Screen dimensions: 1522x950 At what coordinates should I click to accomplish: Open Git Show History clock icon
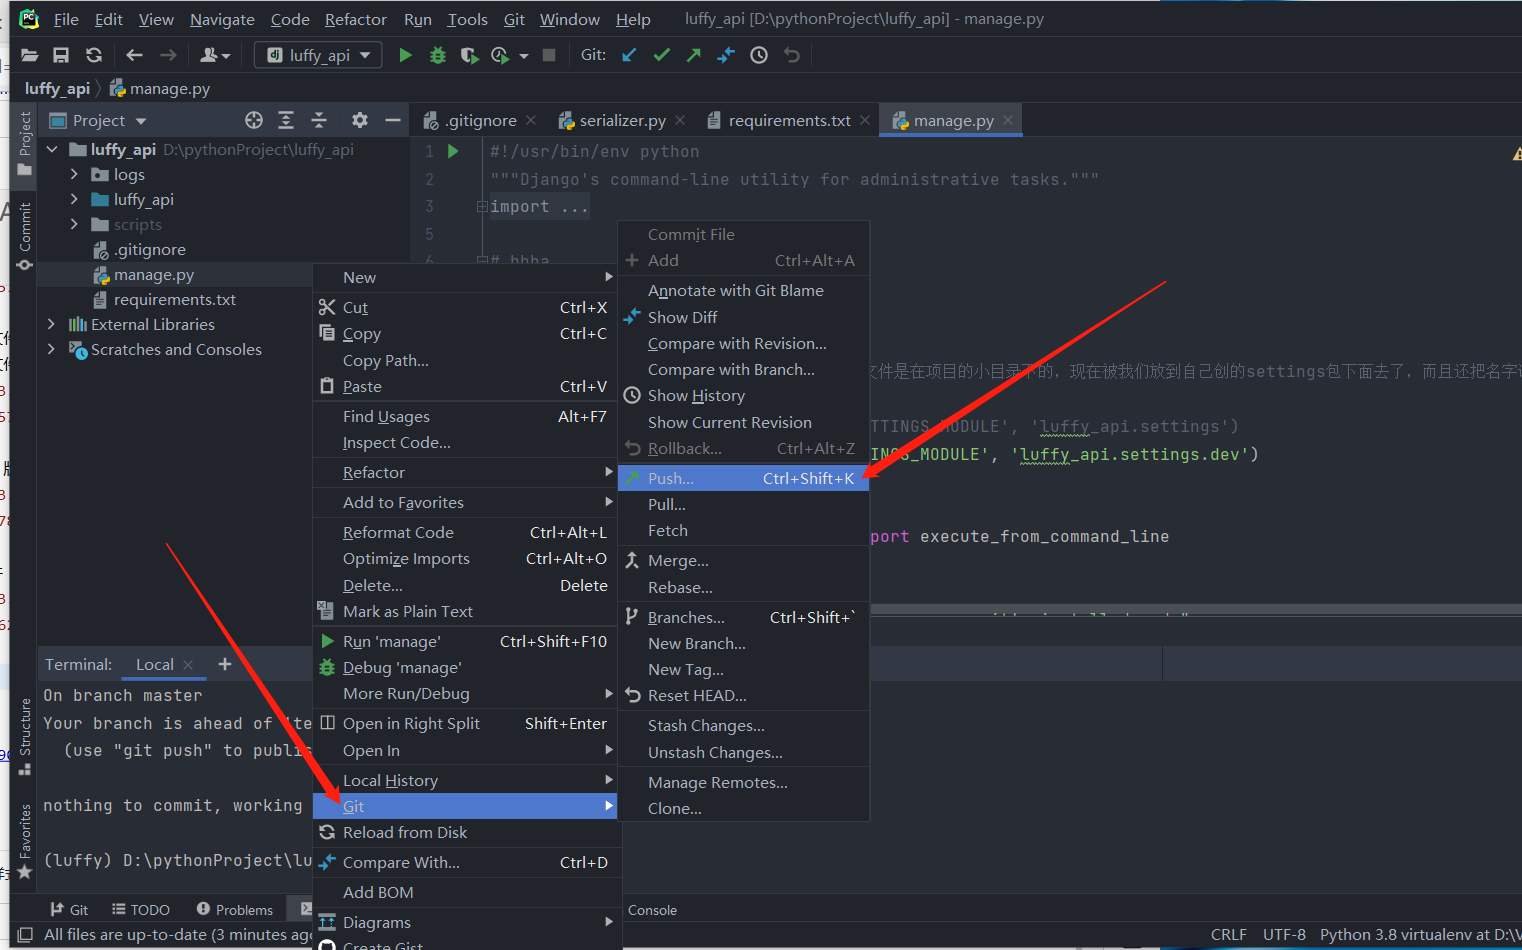pyautogui.click(x=759, y=55)
